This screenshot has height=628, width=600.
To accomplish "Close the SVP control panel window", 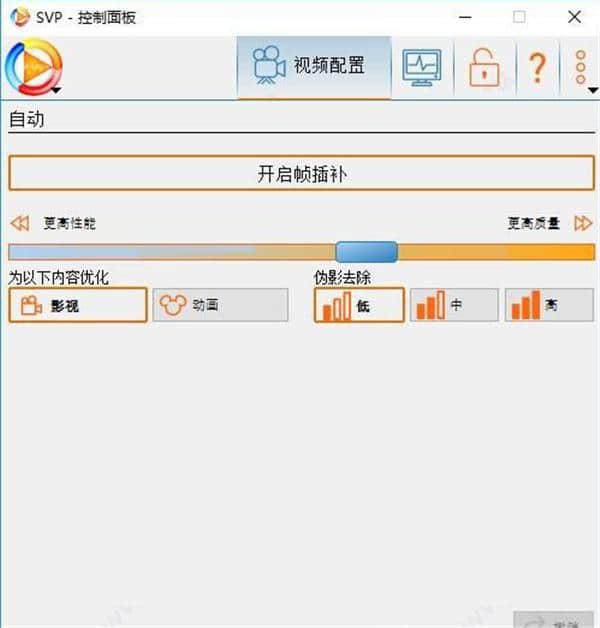I will coord(574,17).
